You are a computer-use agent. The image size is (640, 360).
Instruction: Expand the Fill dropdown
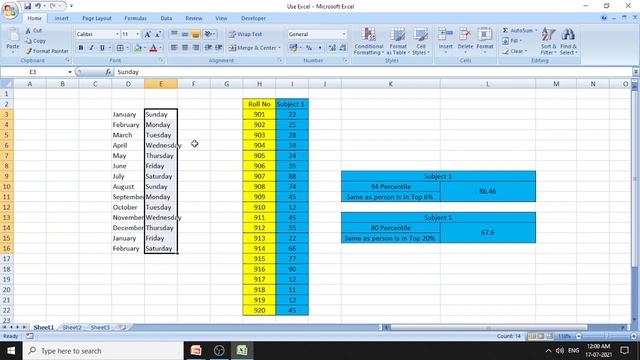pyautogui.click(x=520, y=41)
